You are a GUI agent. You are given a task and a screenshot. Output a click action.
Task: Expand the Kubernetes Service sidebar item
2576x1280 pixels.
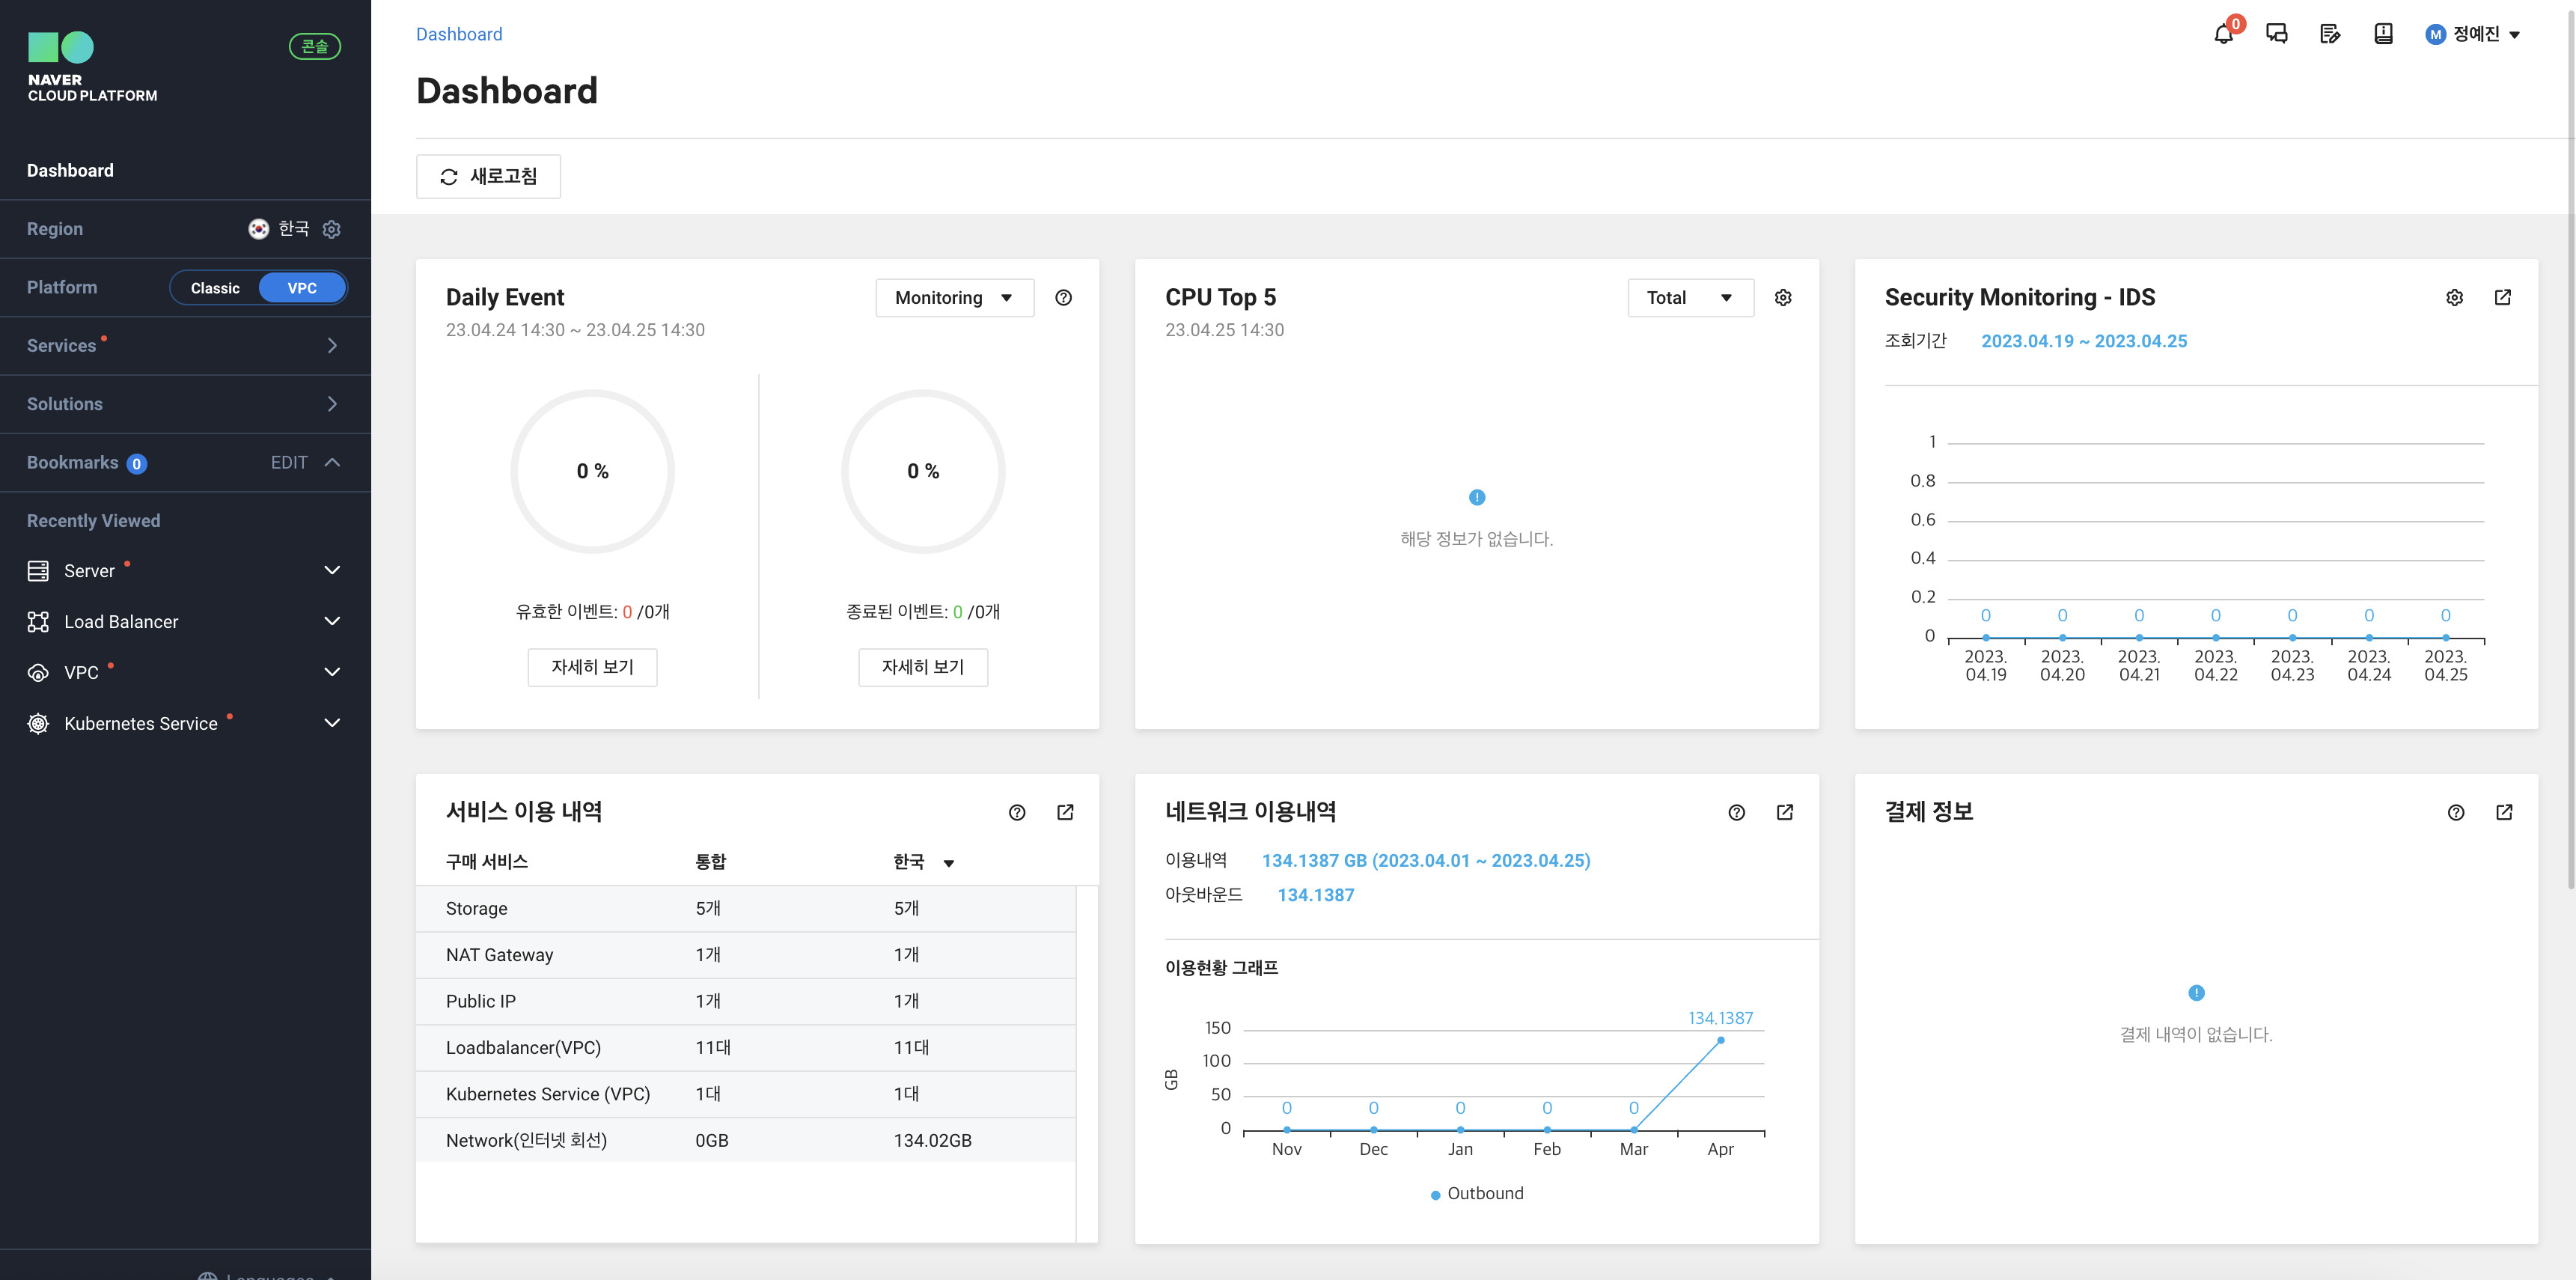(x=332, y=723)
